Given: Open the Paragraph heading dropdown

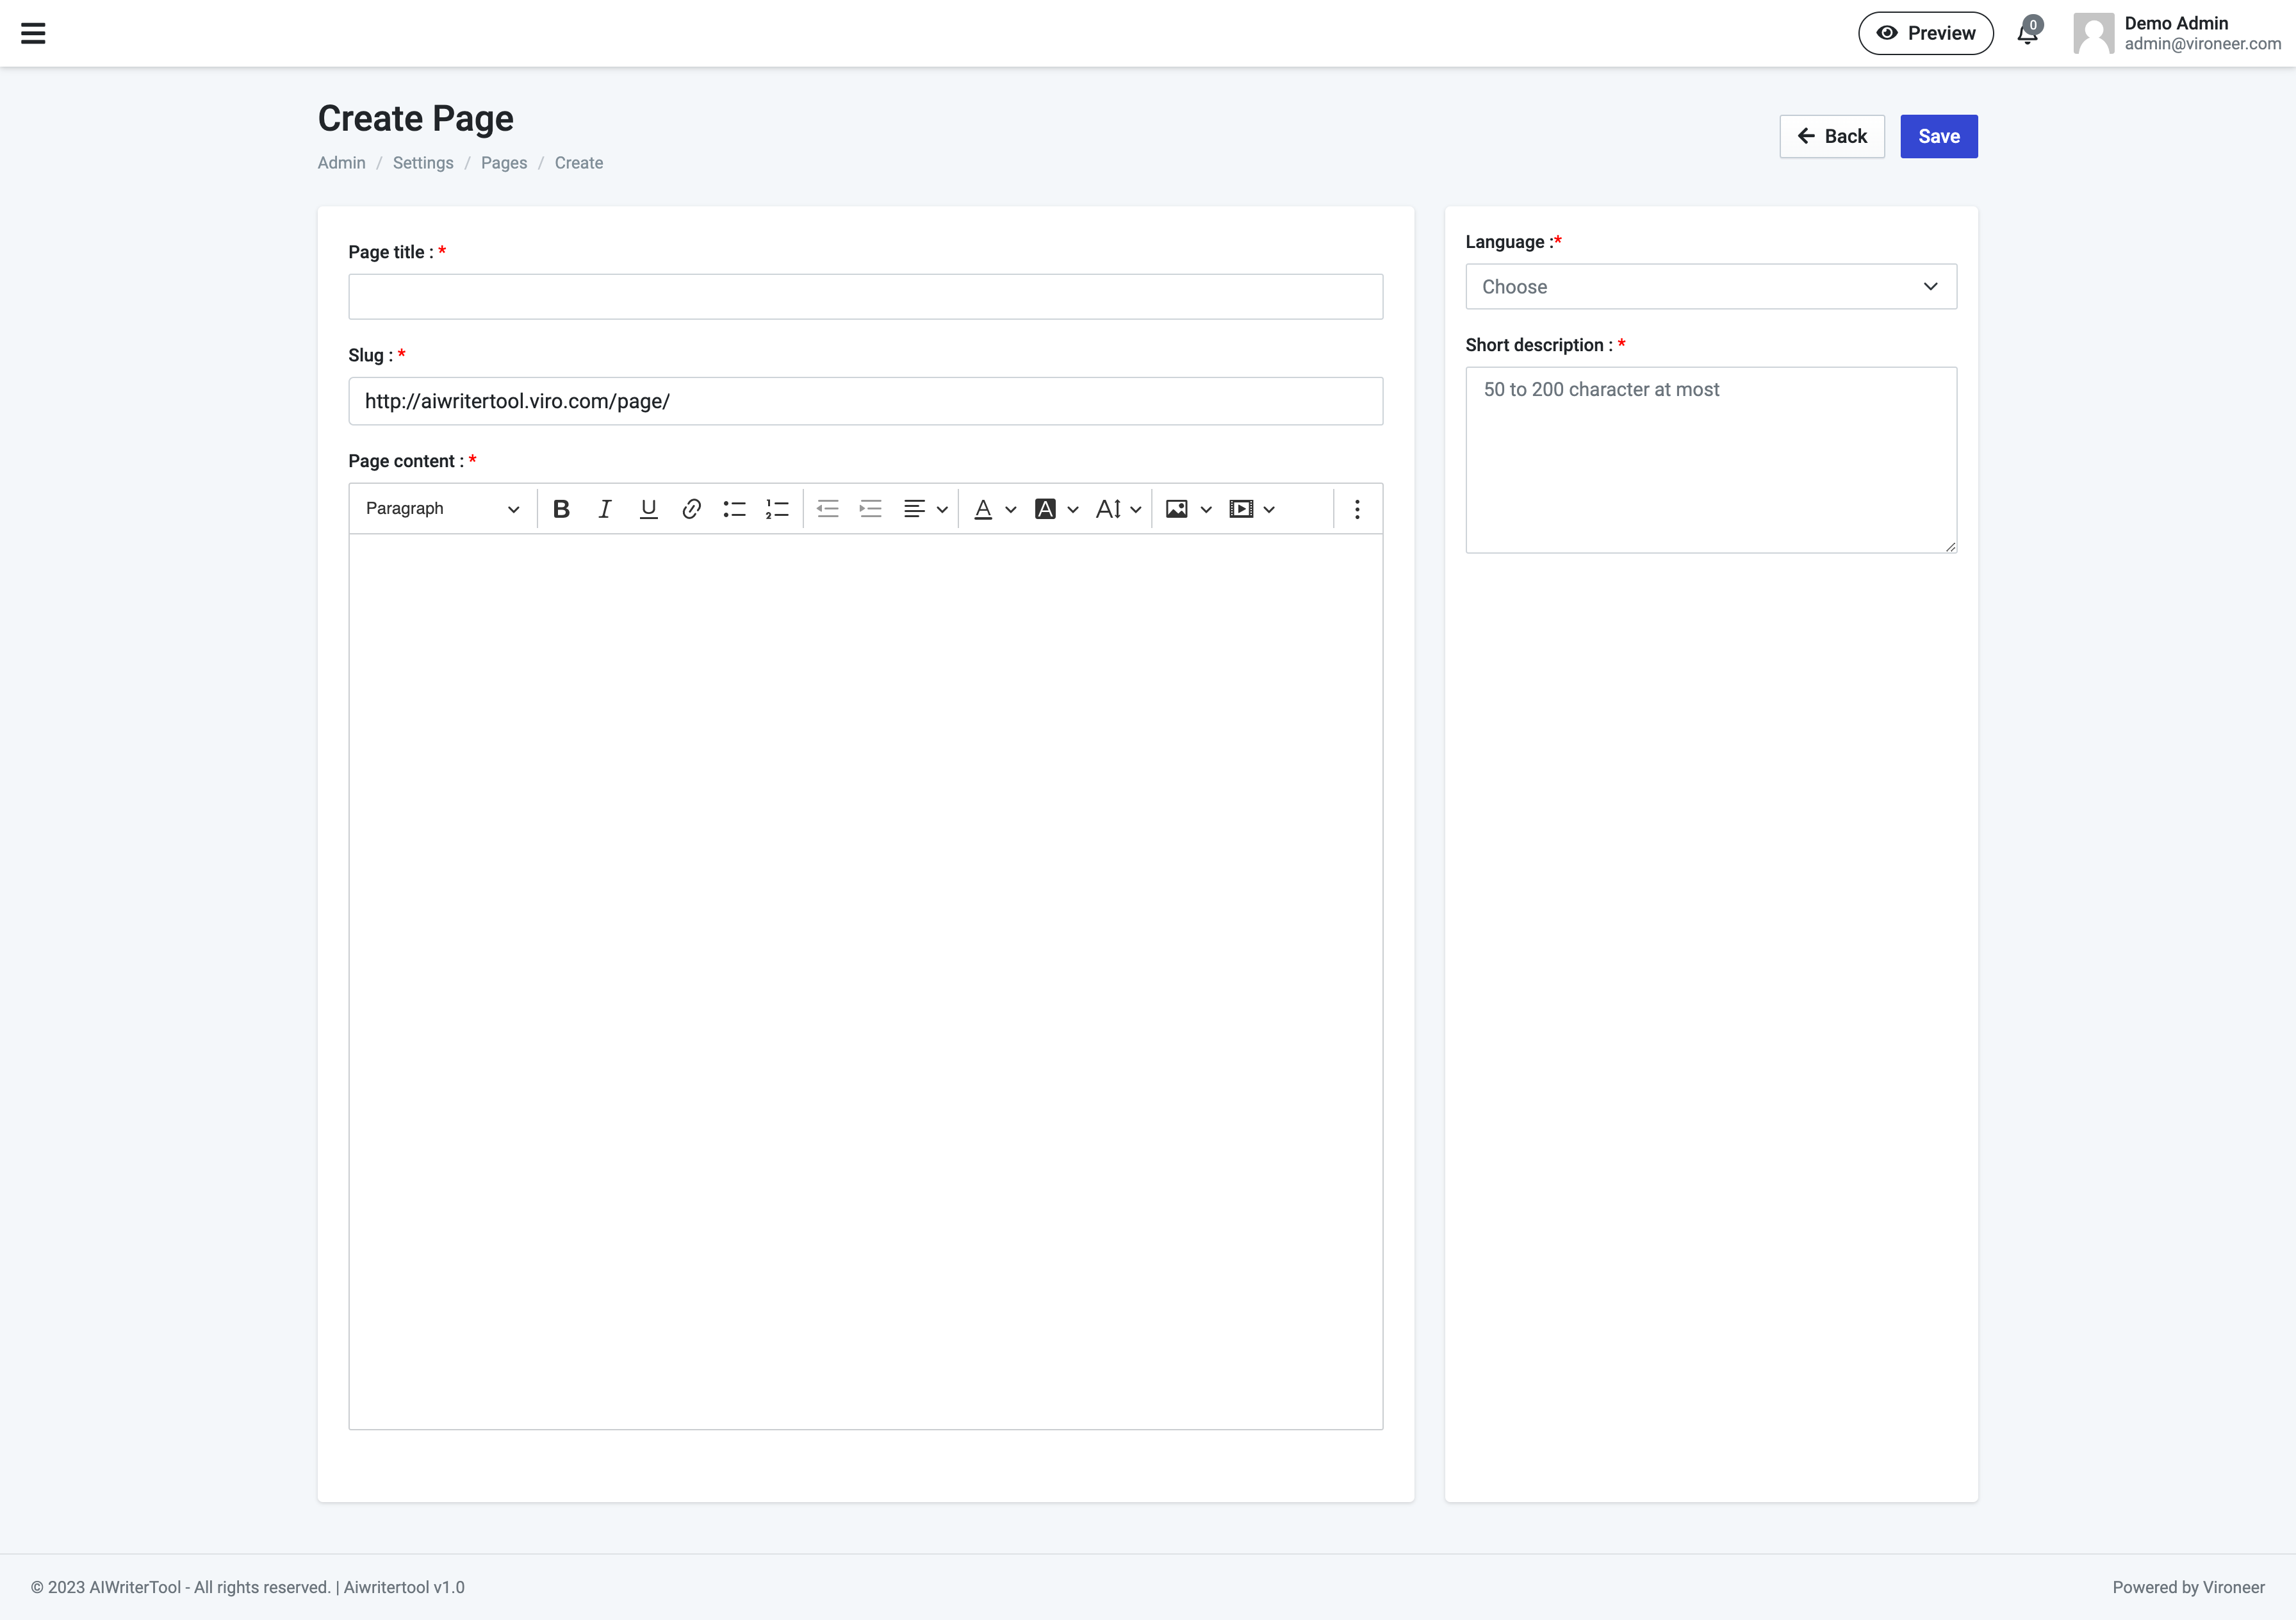Looking at the screenshot, I should [x=442, y=509].
